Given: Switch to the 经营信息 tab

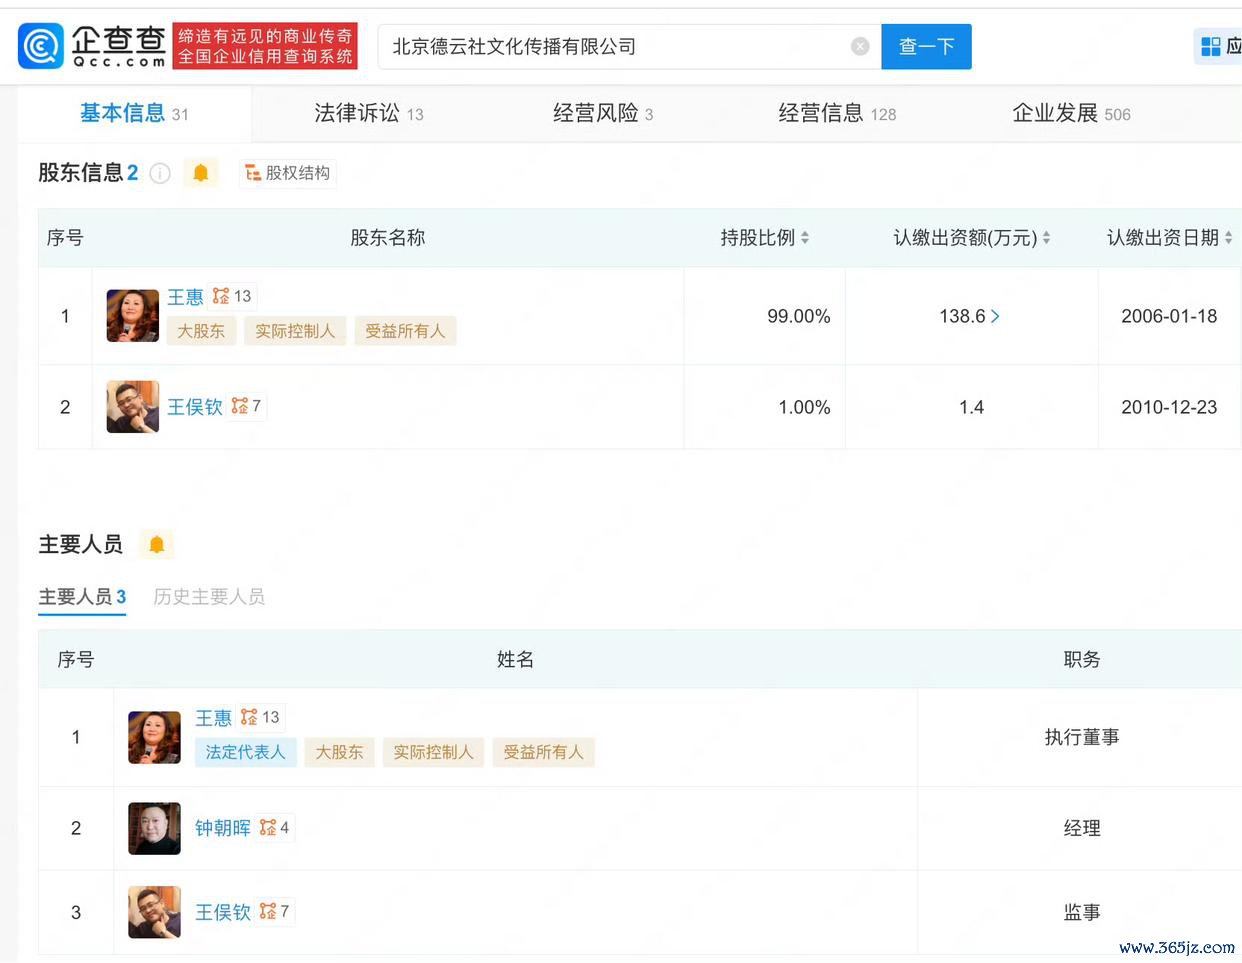Looking at the screenshot, I should (x=837, y=113).
